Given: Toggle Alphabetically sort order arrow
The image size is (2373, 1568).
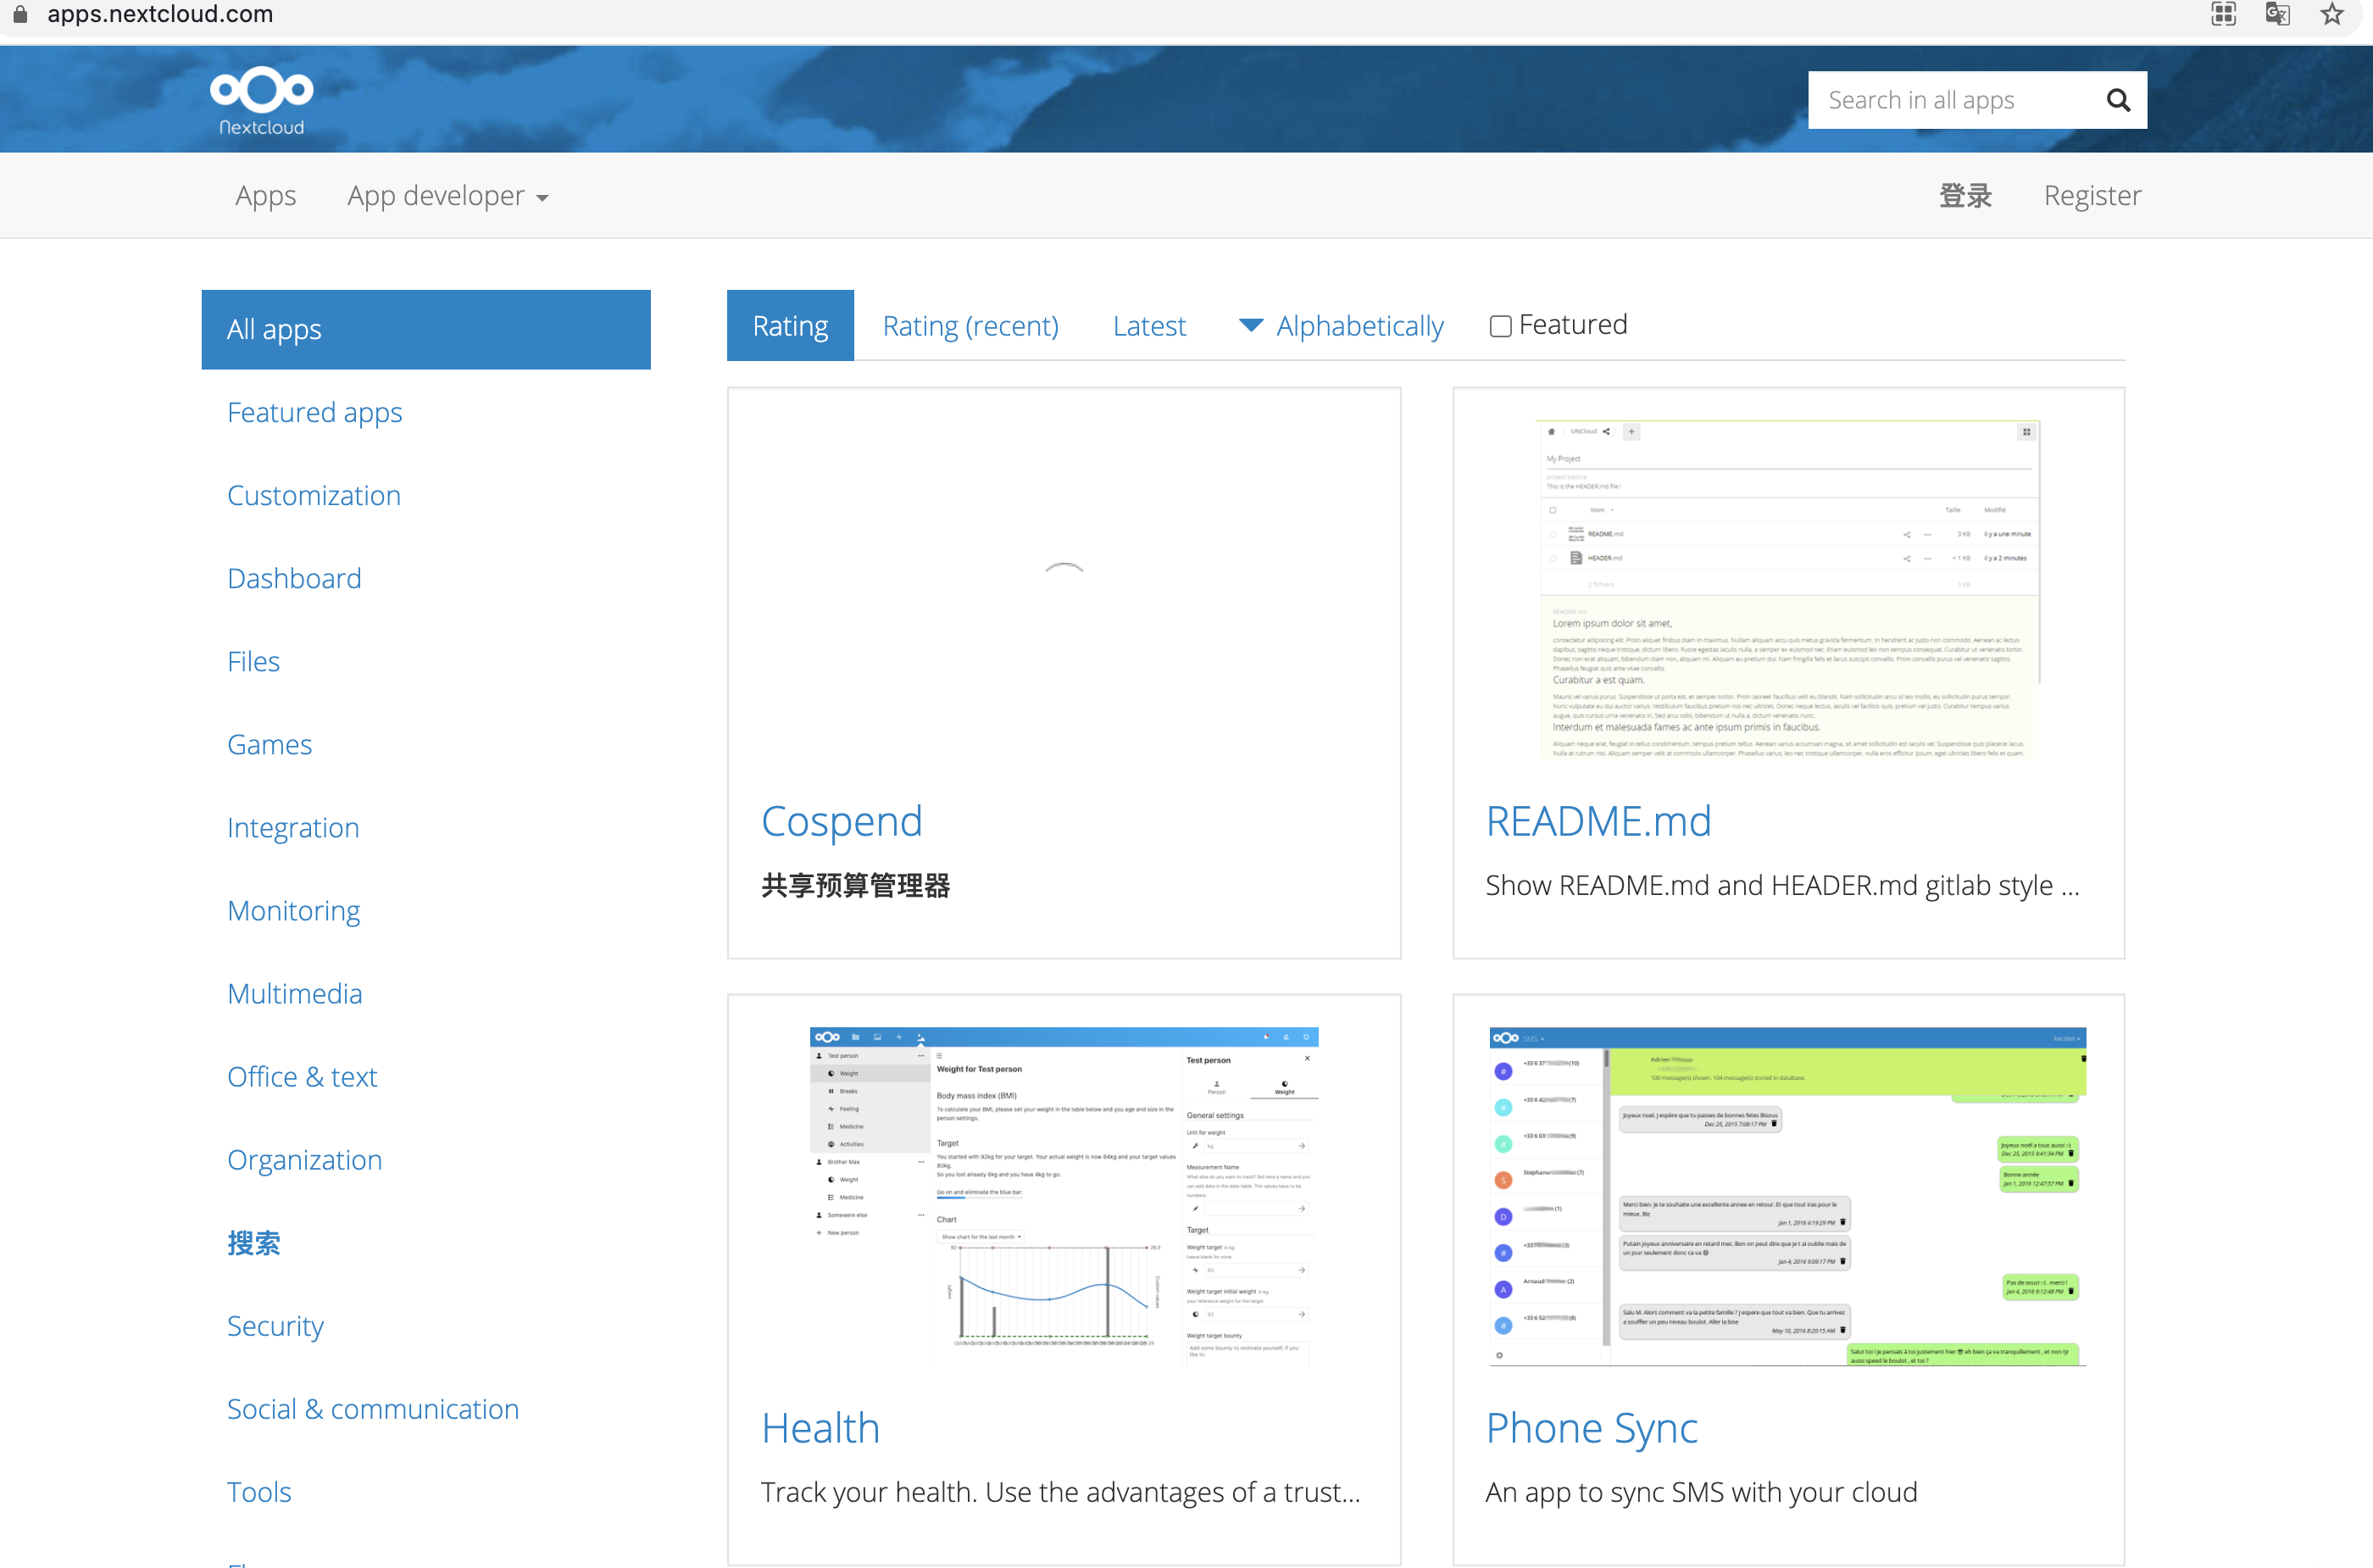Looking at the screenshot, I should tap(1250, 325).
